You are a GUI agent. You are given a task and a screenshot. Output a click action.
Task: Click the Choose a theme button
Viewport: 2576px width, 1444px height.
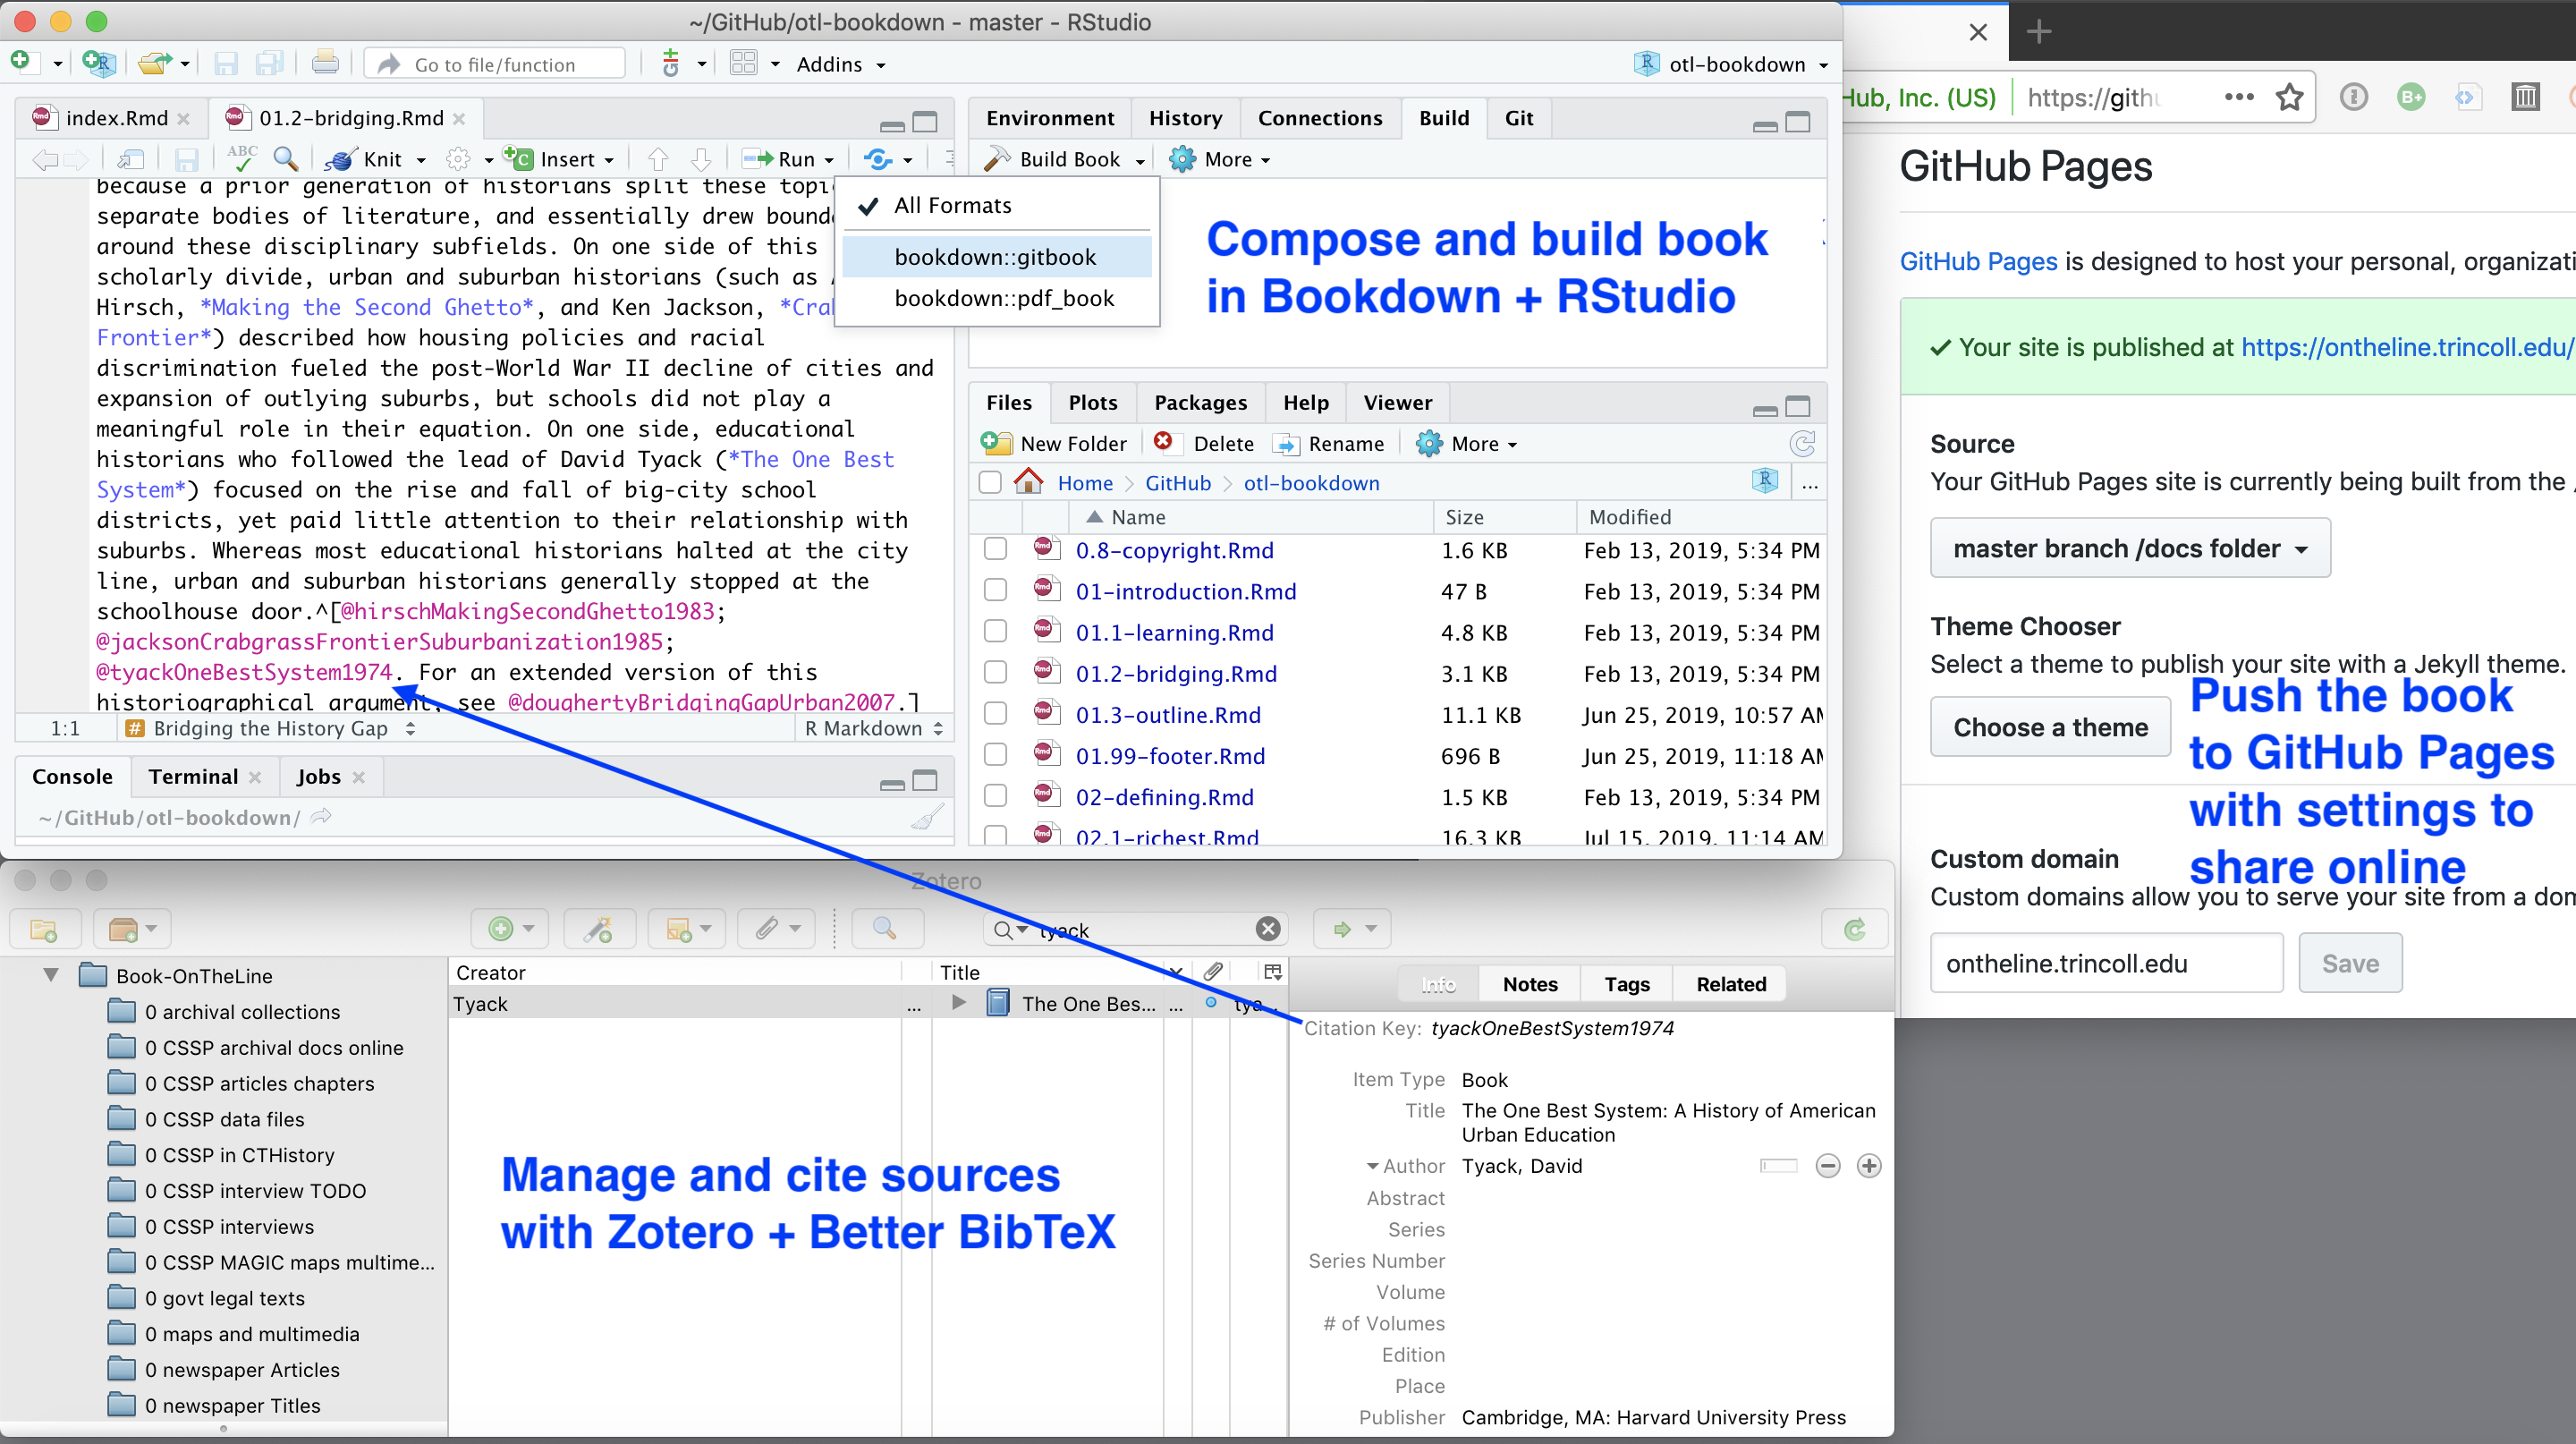point(2051,727)
